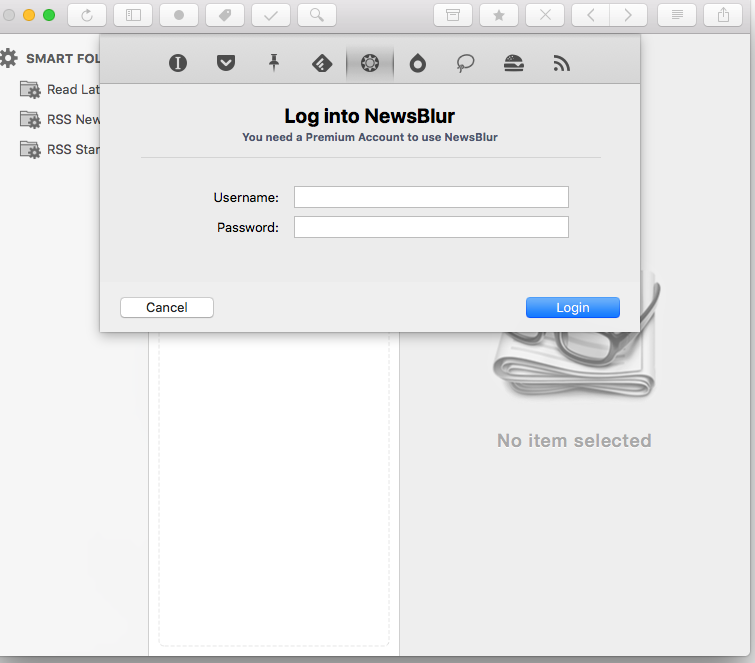Viewport: 755px width, 663px height.
Task: Open the RSS Starred smart folder
Action: tap(59, 150)
